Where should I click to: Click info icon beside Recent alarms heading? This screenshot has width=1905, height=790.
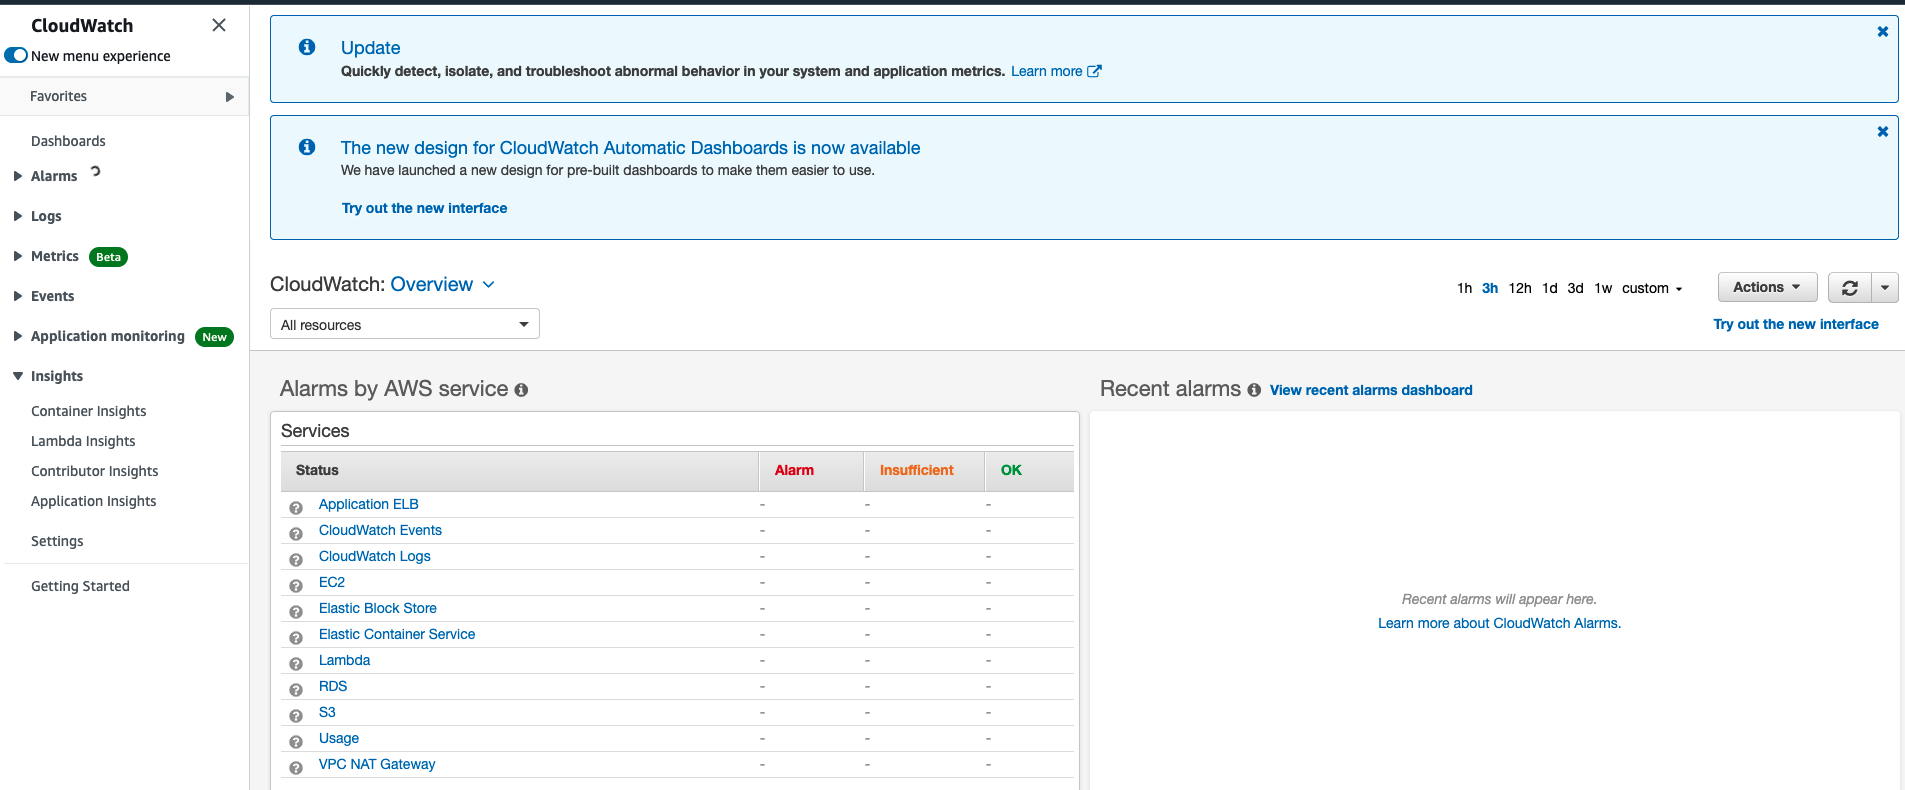[1254, 390]
